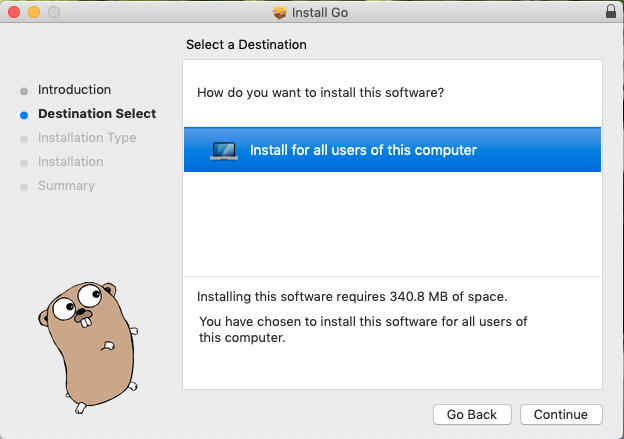Click the lock icon in title bar
Viewport: 624px width, 439px height.
[x=611, y=12]
